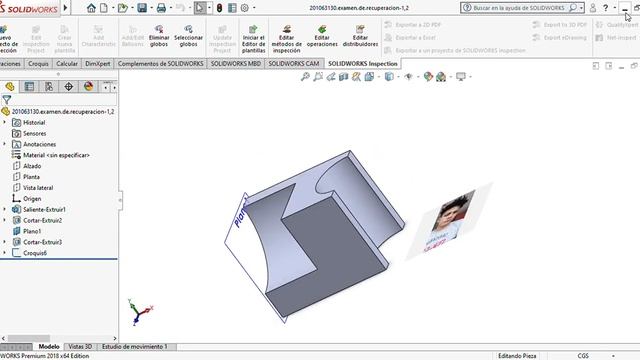Click Section View icon in view toolbar
The image size is (640, 360).
click(x=343, y=76)
